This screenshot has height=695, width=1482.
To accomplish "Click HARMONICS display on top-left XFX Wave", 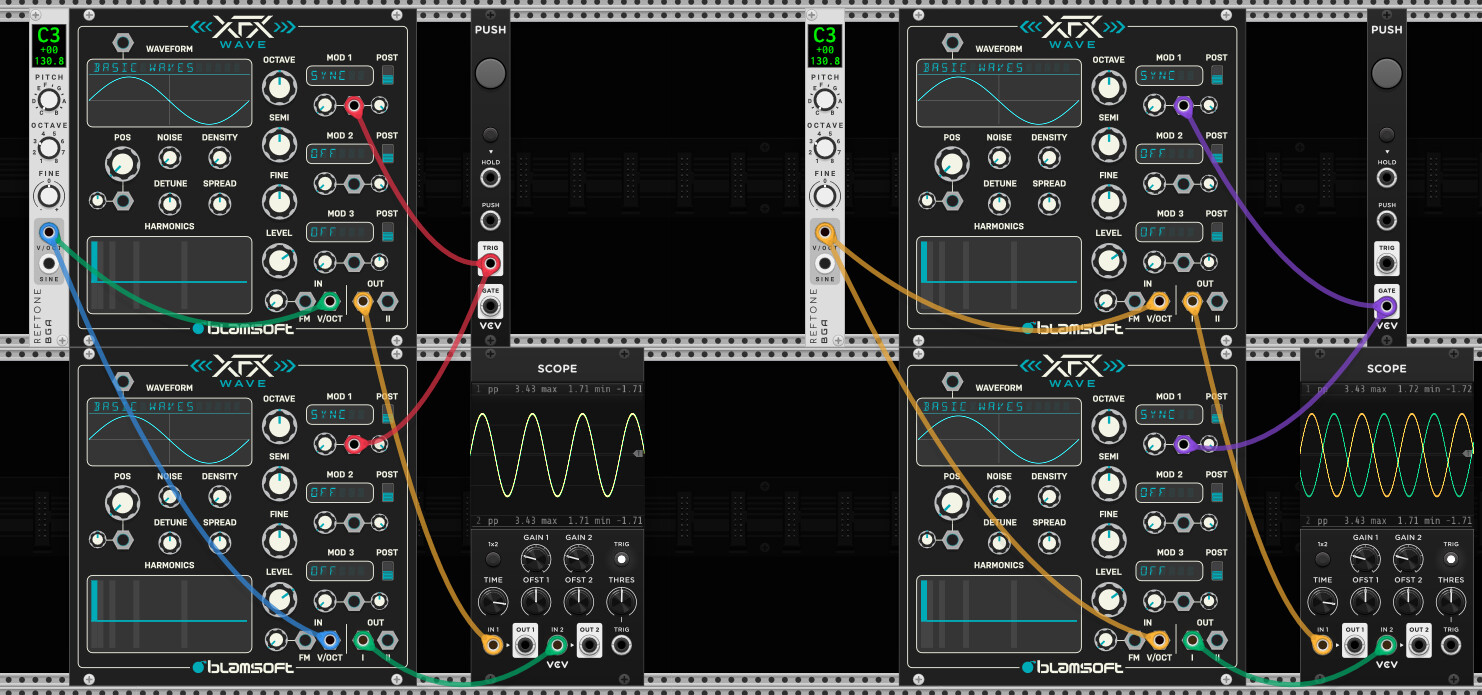I will 168,275.
